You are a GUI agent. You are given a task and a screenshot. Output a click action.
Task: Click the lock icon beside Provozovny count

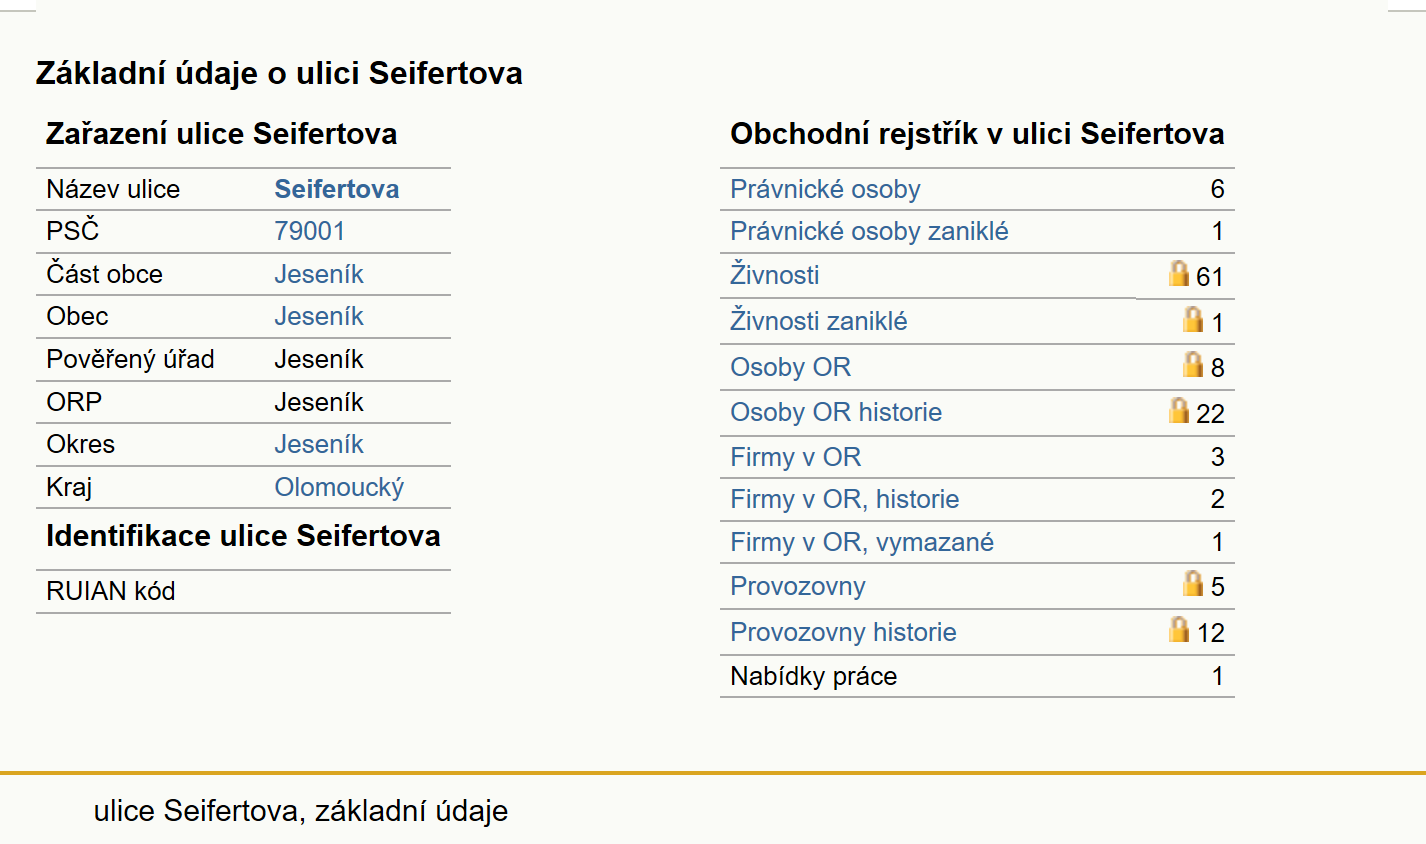point(1193,583)
